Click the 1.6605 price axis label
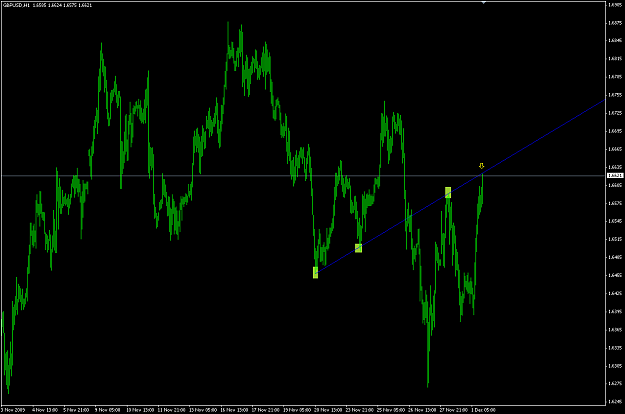This screenshot has height=414, width=625. (615, 185)
